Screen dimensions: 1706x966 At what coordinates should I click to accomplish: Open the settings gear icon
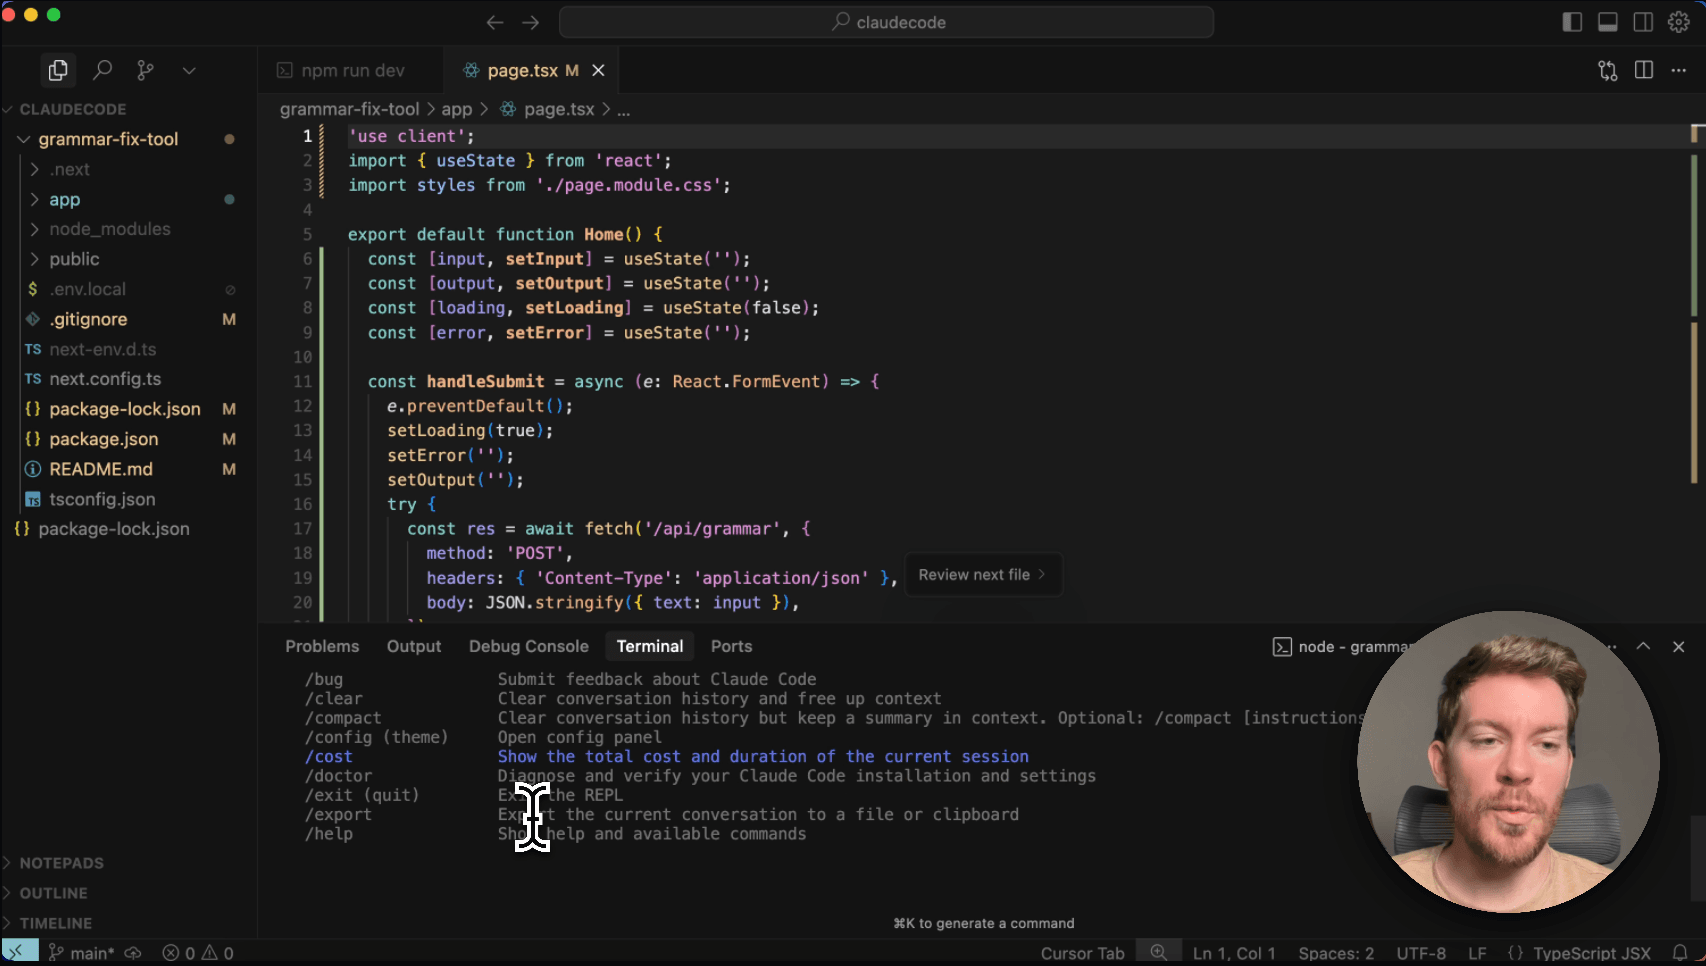click(1679, 22)
